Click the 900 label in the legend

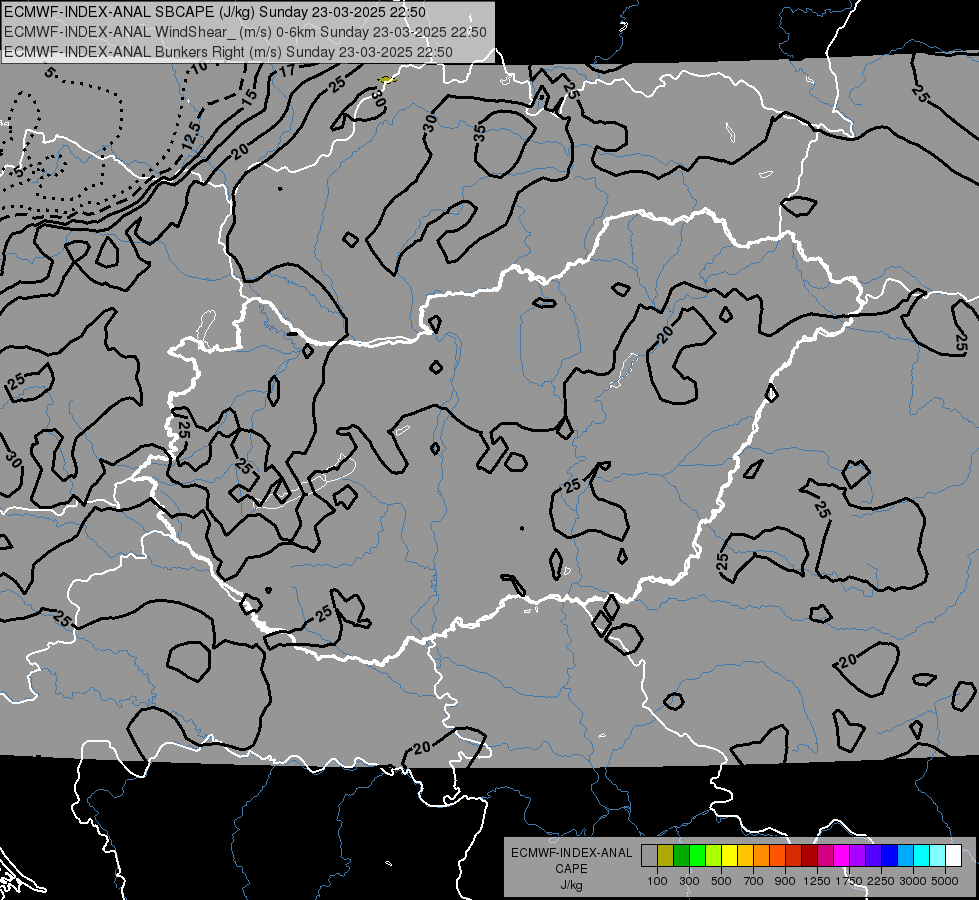pos(785,881)
